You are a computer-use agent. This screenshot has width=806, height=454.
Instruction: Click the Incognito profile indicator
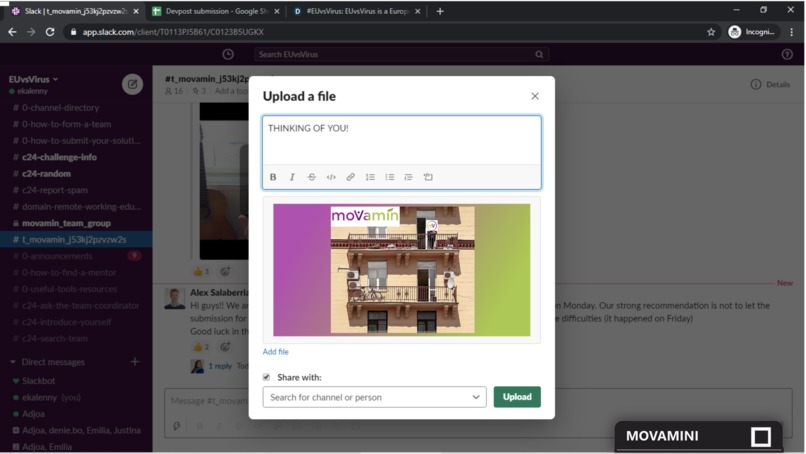(x=752, y=32)
